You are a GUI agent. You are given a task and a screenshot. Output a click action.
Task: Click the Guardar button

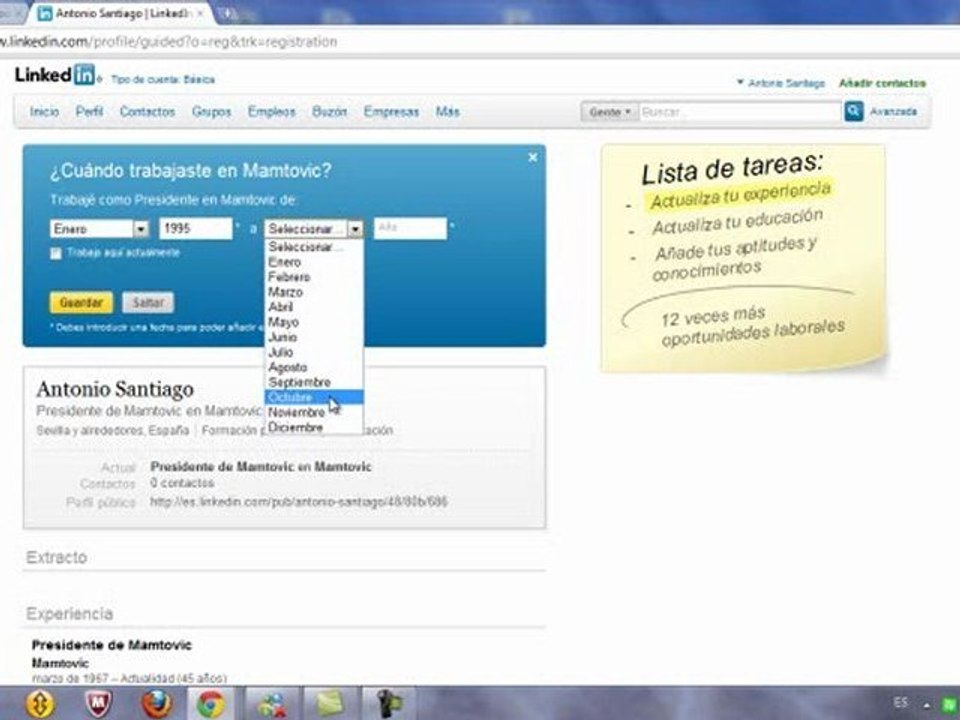[x=81, y=302]
